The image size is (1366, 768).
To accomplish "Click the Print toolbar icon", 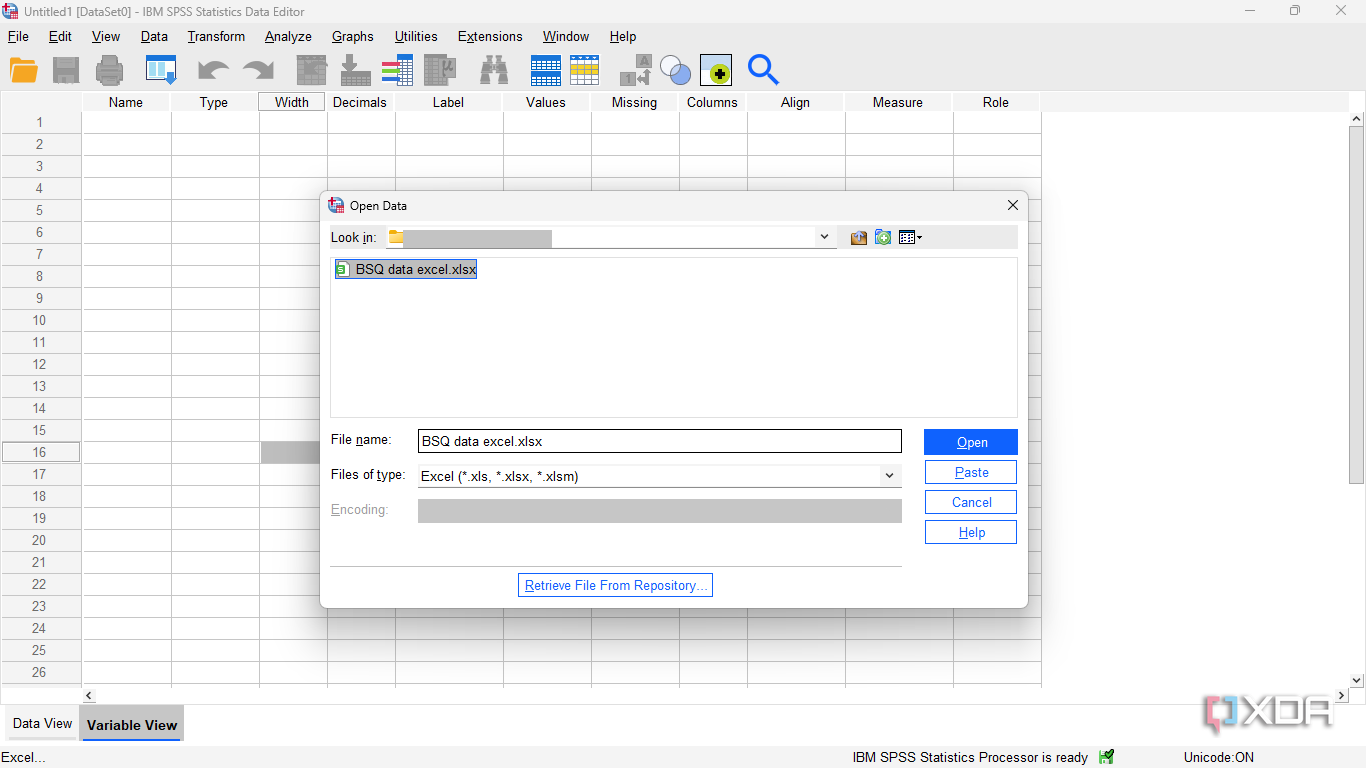I will coord(109,70).
